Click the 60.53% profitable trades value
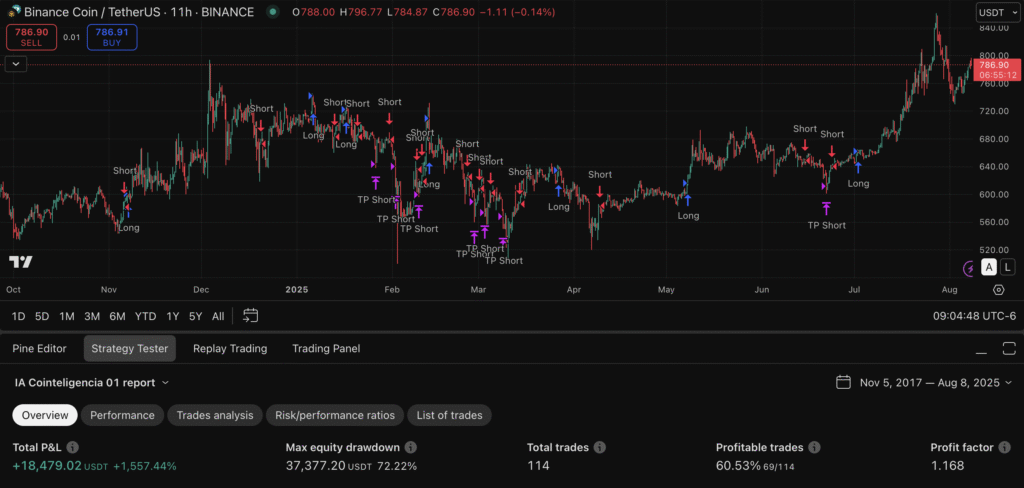This screenshot has width=1024, height=488. tap(738, 466)
